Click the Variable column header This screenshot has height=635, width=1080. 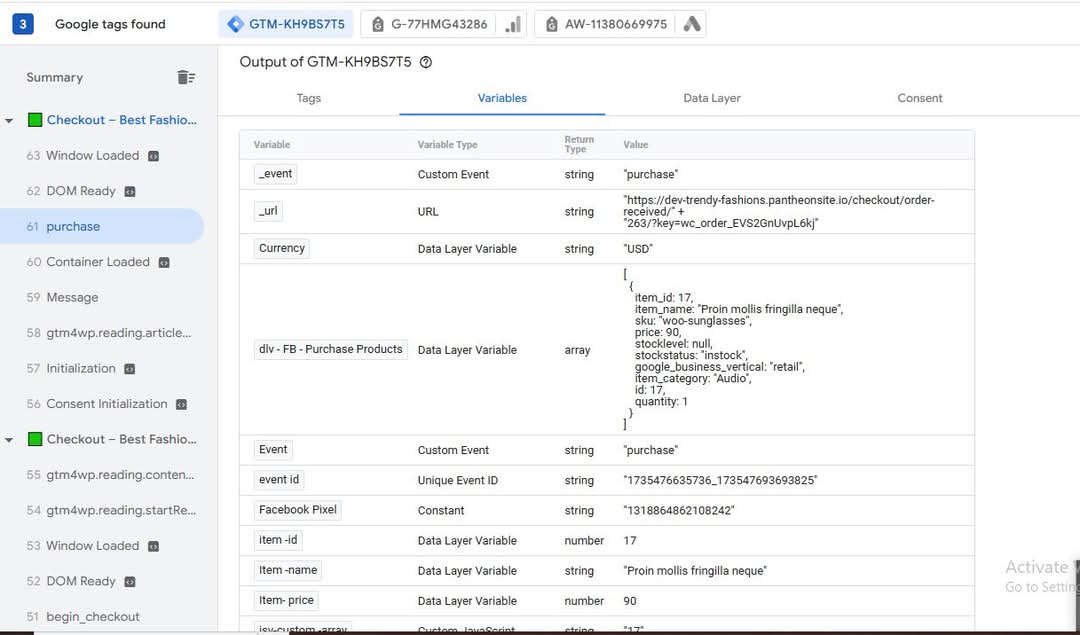tap(271, 145)
